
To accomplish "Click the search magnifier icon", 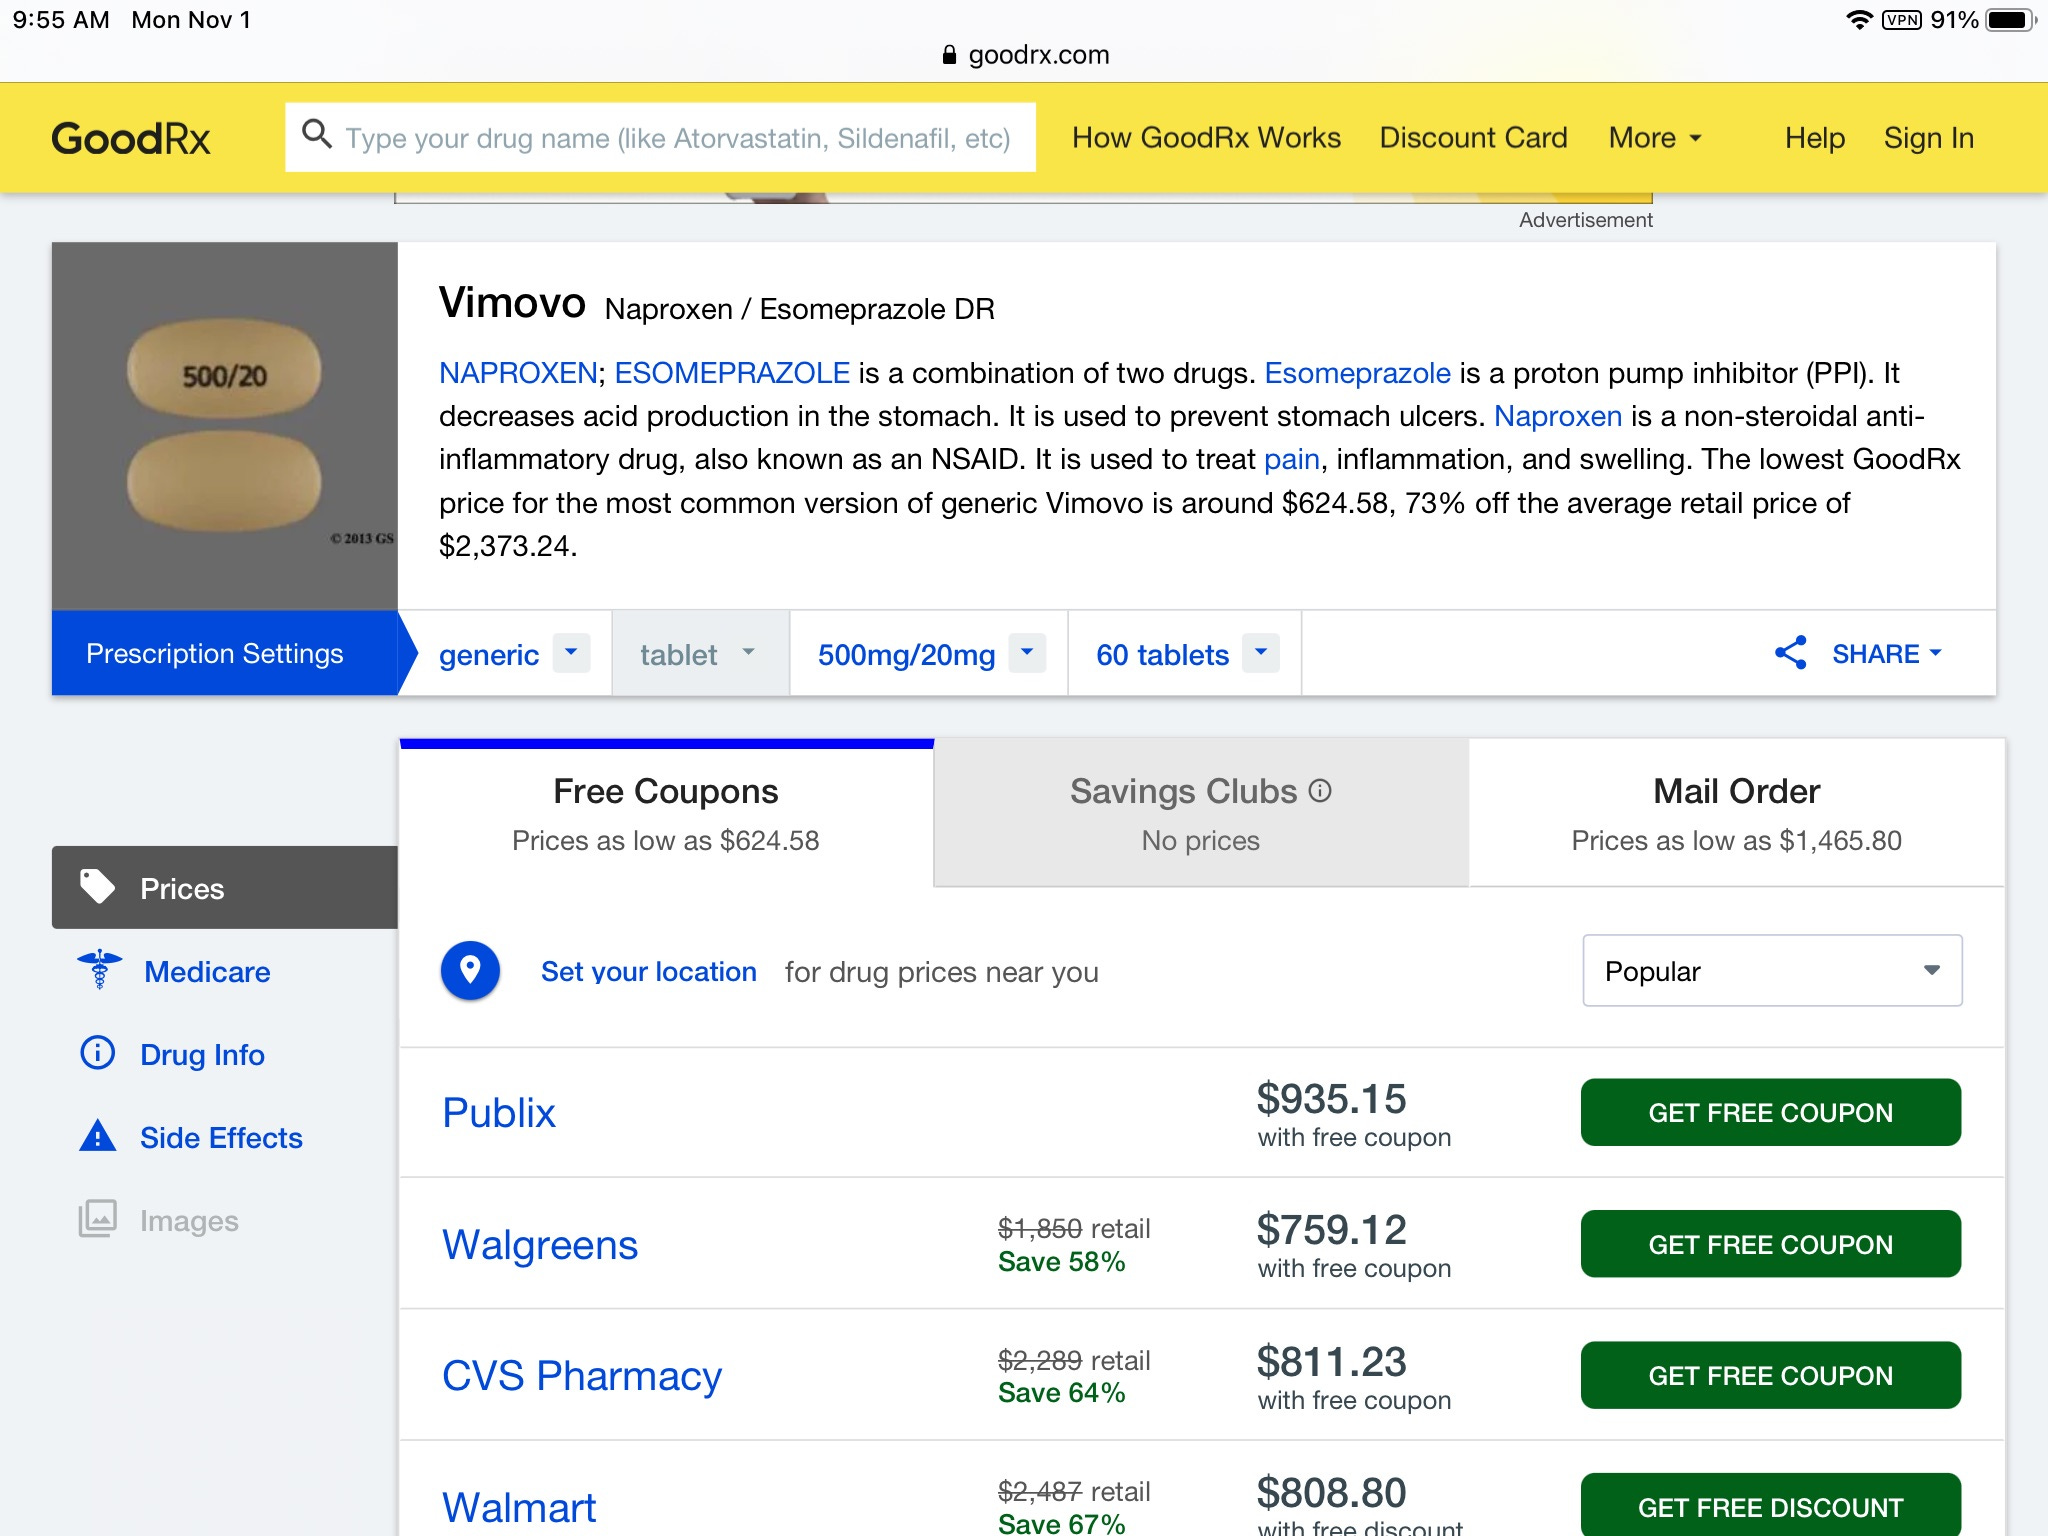I will (316, 134).
